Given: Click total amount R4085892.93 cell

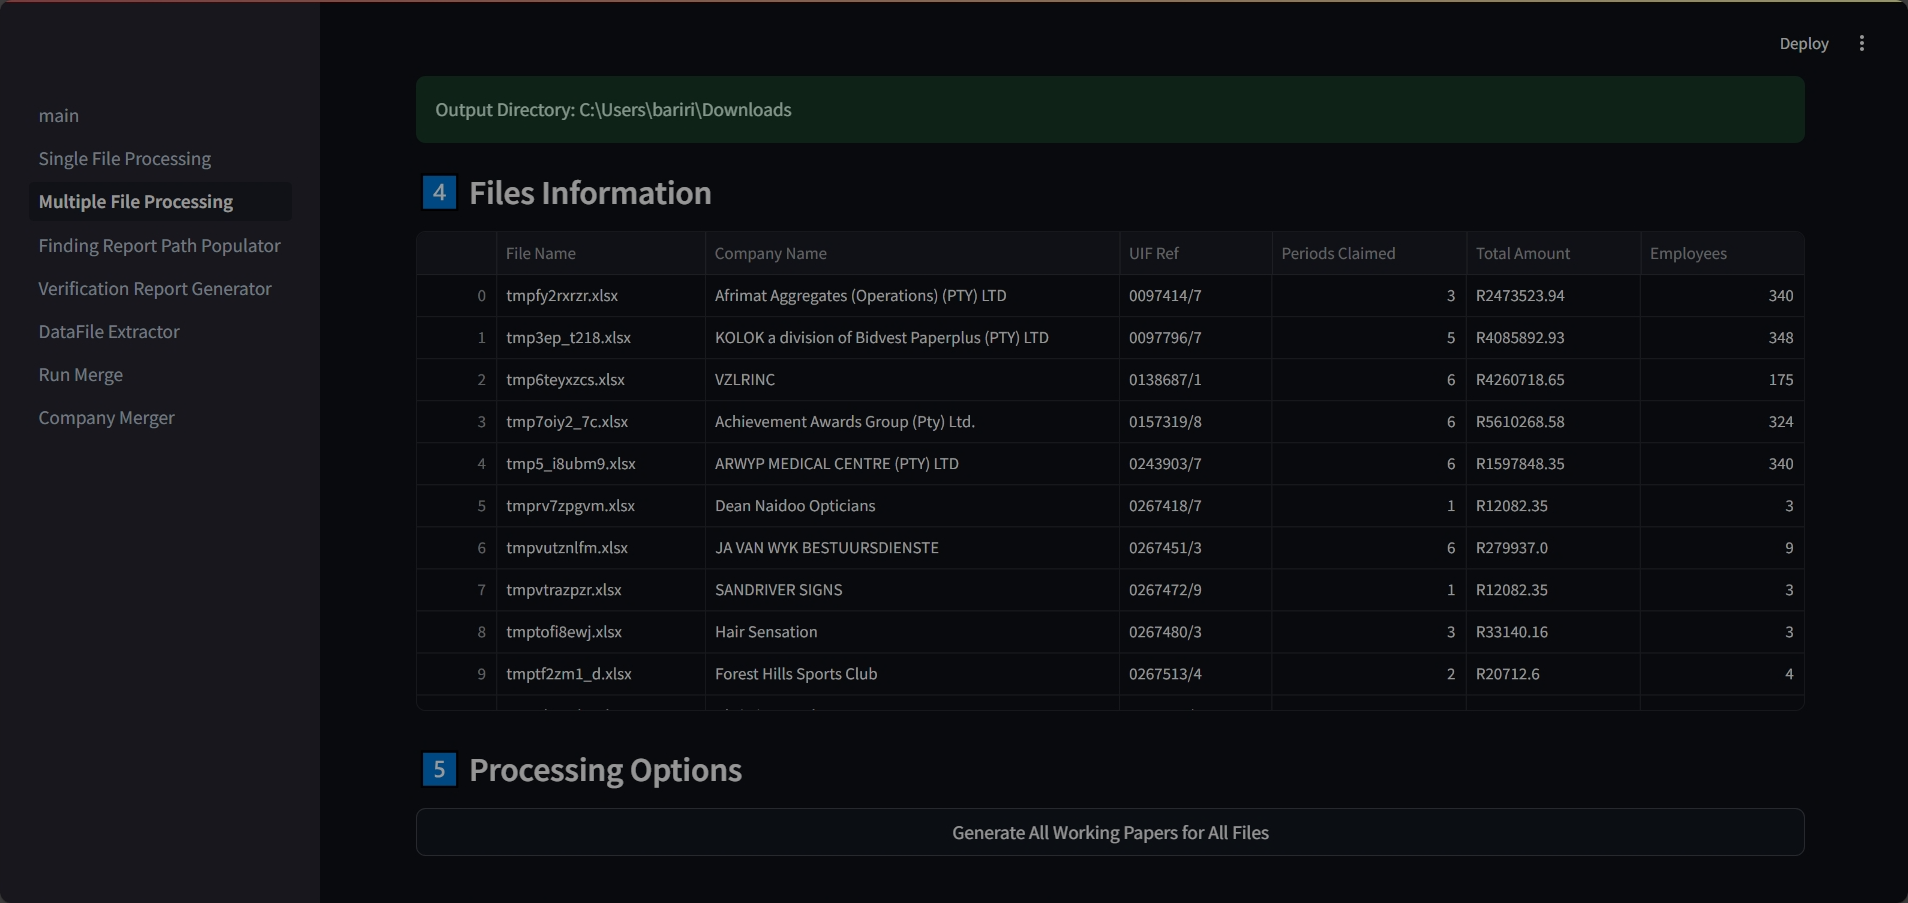Looking at the screenshot, I should tap(1553, 338).
